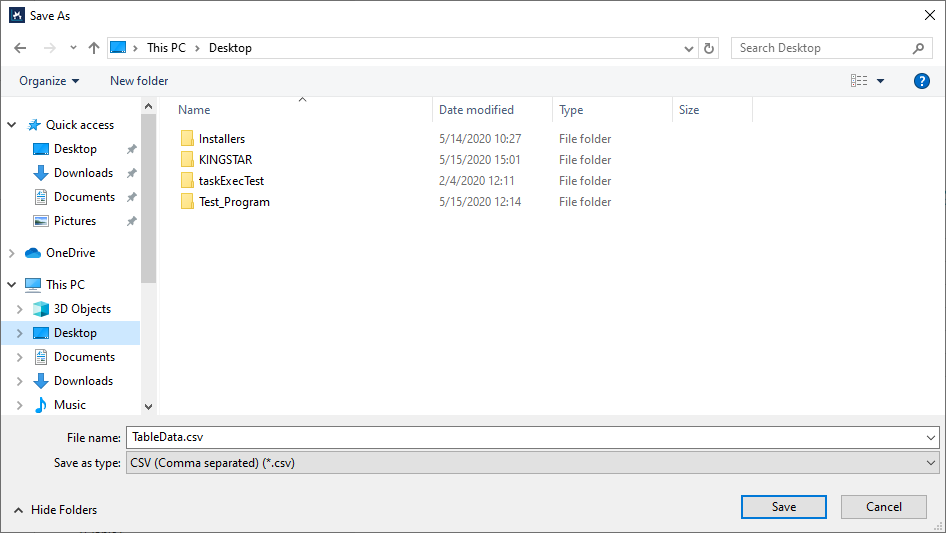Screen dimensions: 946x533
Task: Click the navigation pane scrollbar down arrow
Action: point(149,407)
